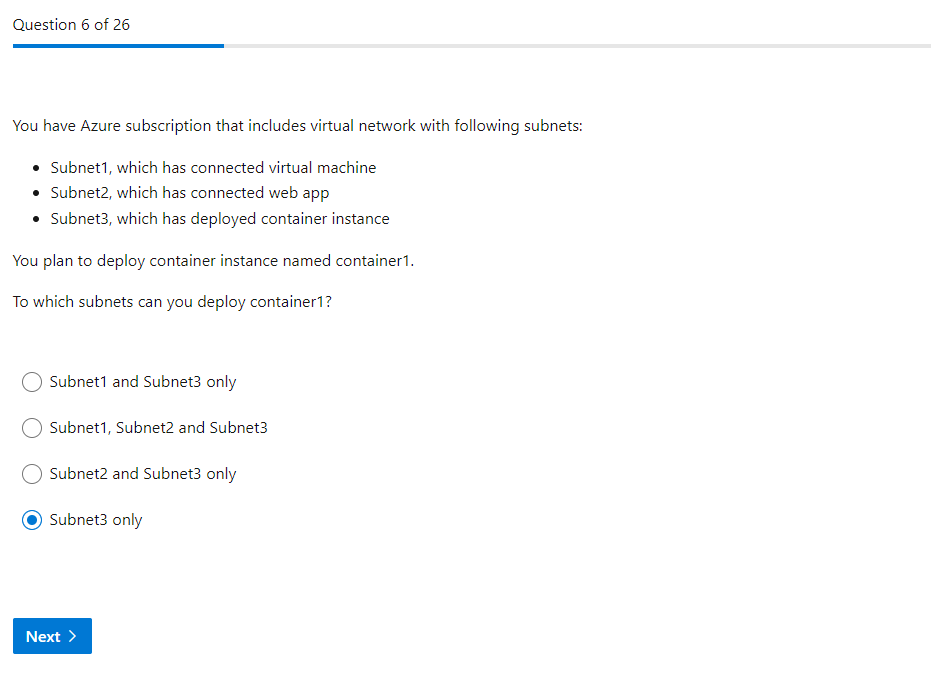
Task: Click the "You plan to deploy container instance" line
Action: tap(213, 261)
